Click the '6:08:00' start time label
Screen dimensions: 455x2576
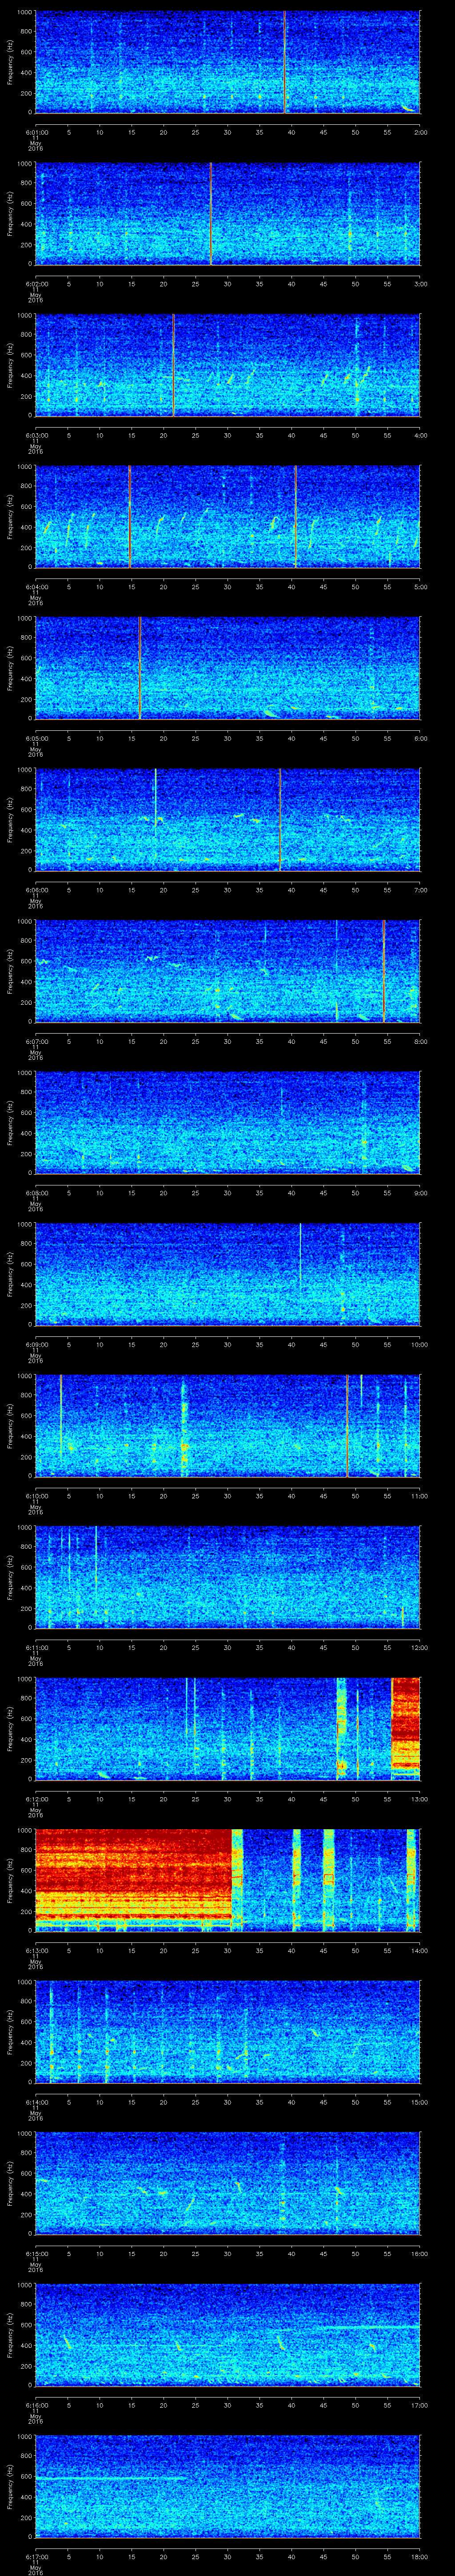pos(37,1193)
